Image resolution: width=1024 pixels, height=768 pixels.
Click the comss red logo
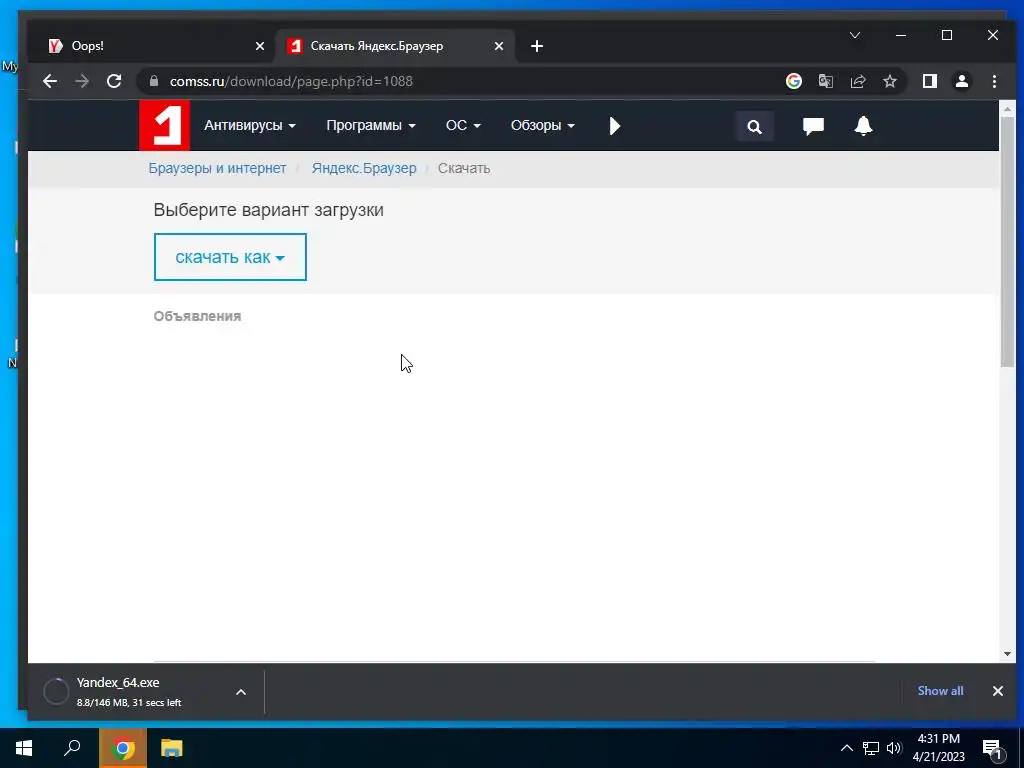click(x=165, y=125)
